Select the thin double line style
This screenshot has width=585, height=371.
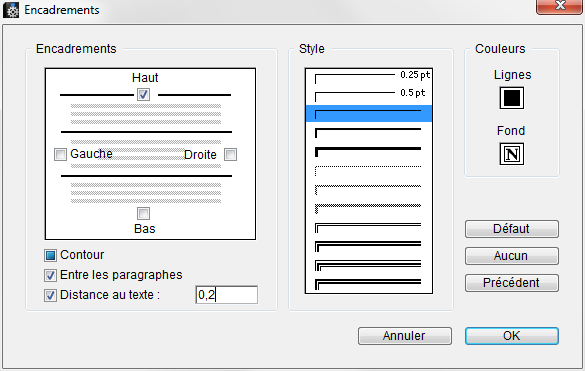point(369,228)
